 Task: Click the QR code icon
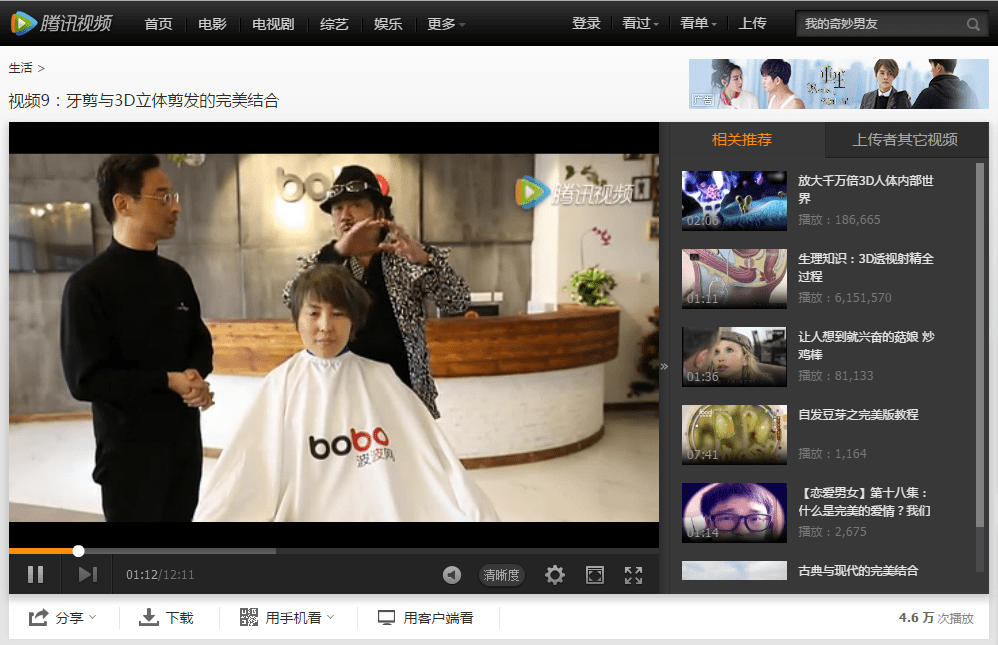click(x=249, y=617)
